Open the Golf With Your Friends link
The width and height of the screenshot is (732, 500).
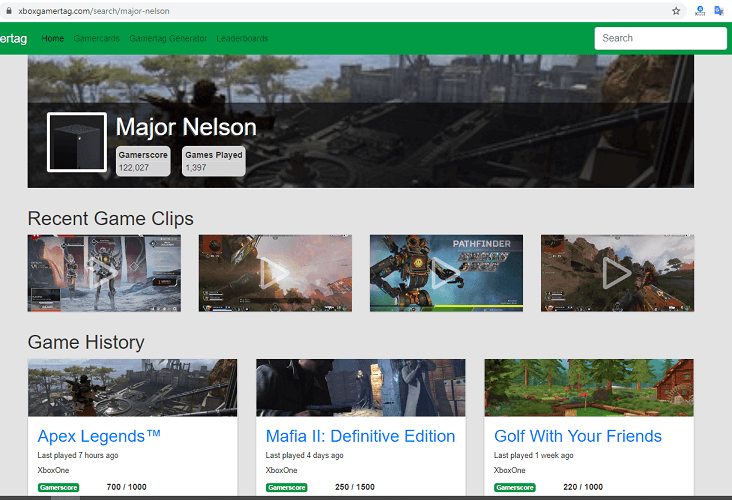[578, 436]
